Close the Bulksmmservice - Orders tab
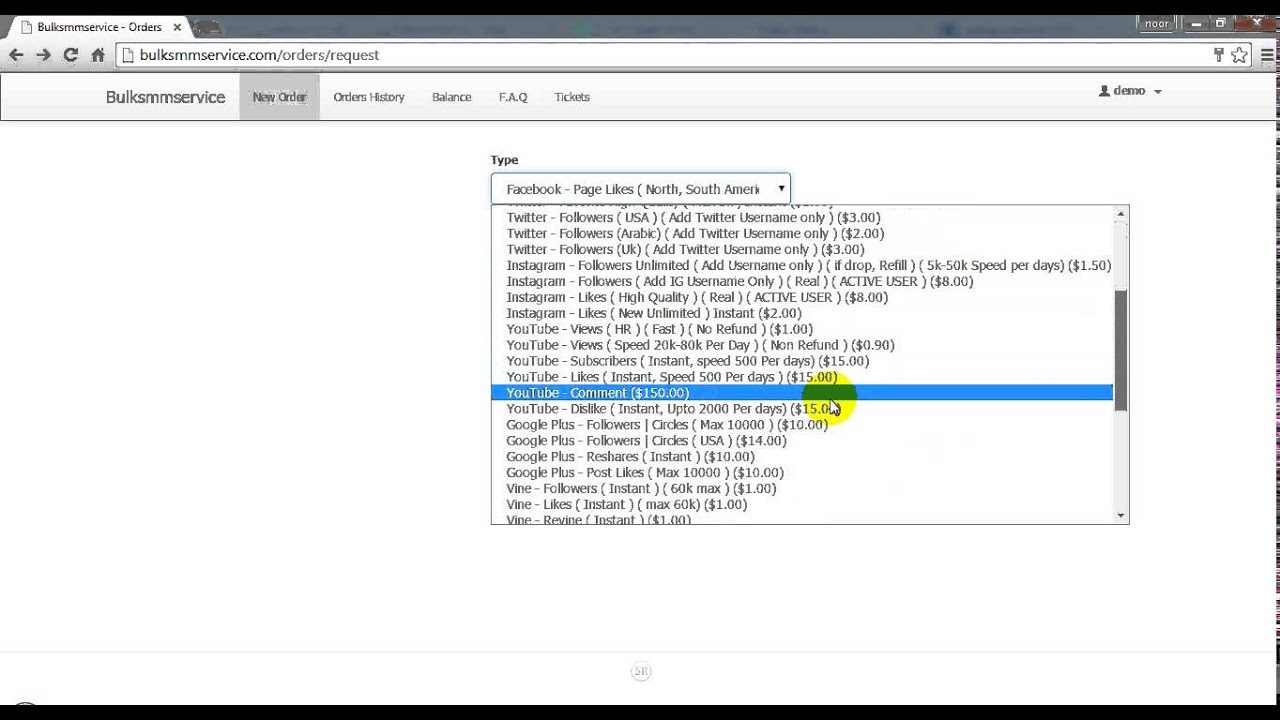Screen dimensions: 1280x720 (175, 27)
